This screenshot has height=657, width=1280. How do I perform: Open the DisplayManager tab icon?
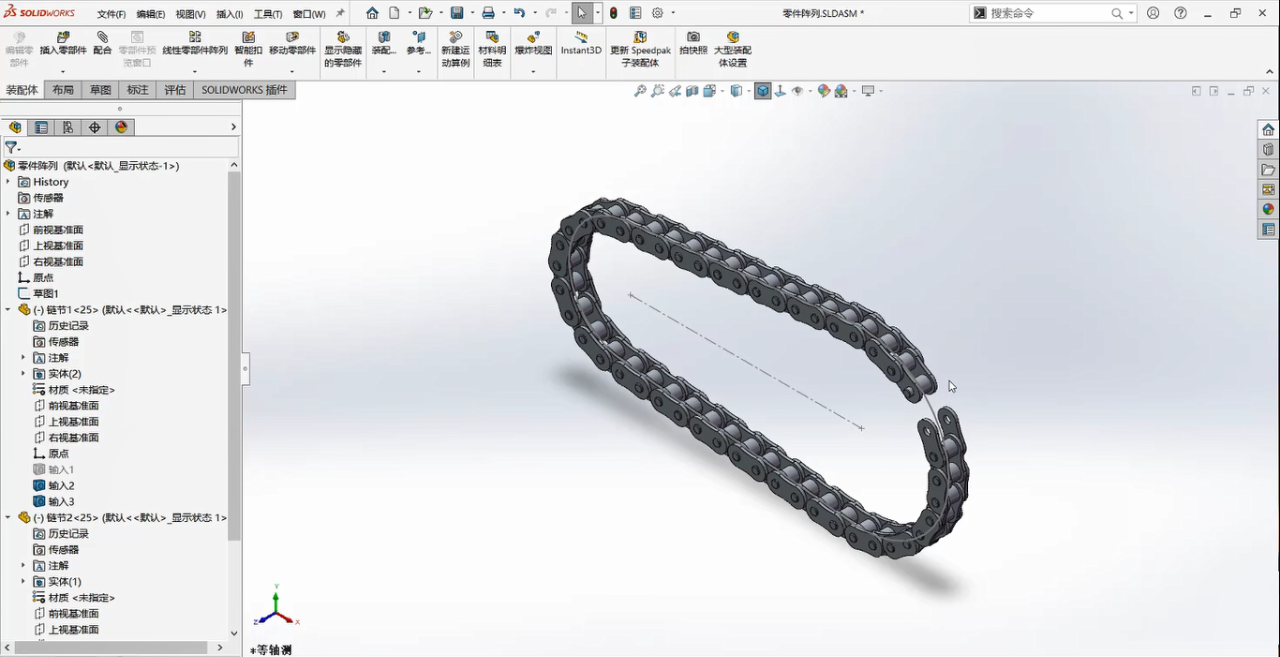click(x=121, y=127)
